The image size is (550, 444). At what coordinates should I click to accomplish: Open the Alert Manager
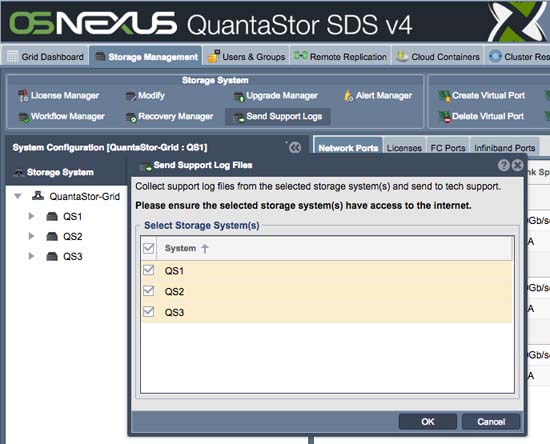coord(377,96)
